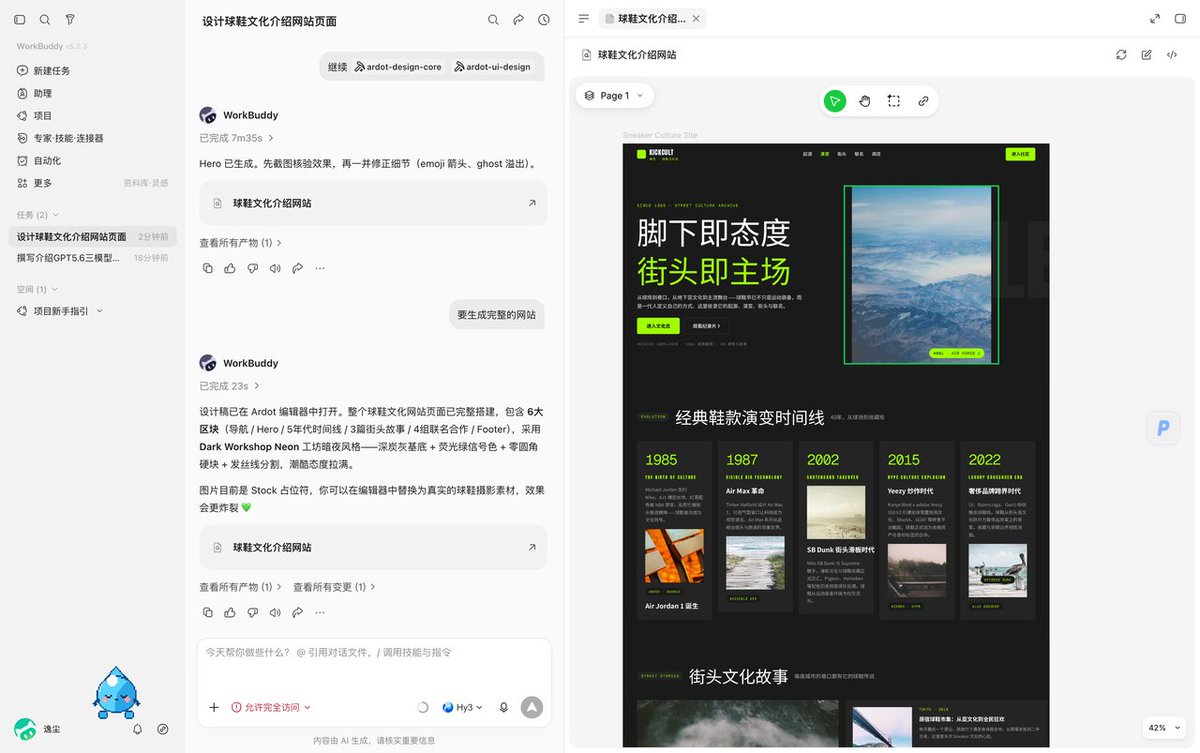Search within the conversation header
1200x753 pixels.
click(x=493, y=19)
